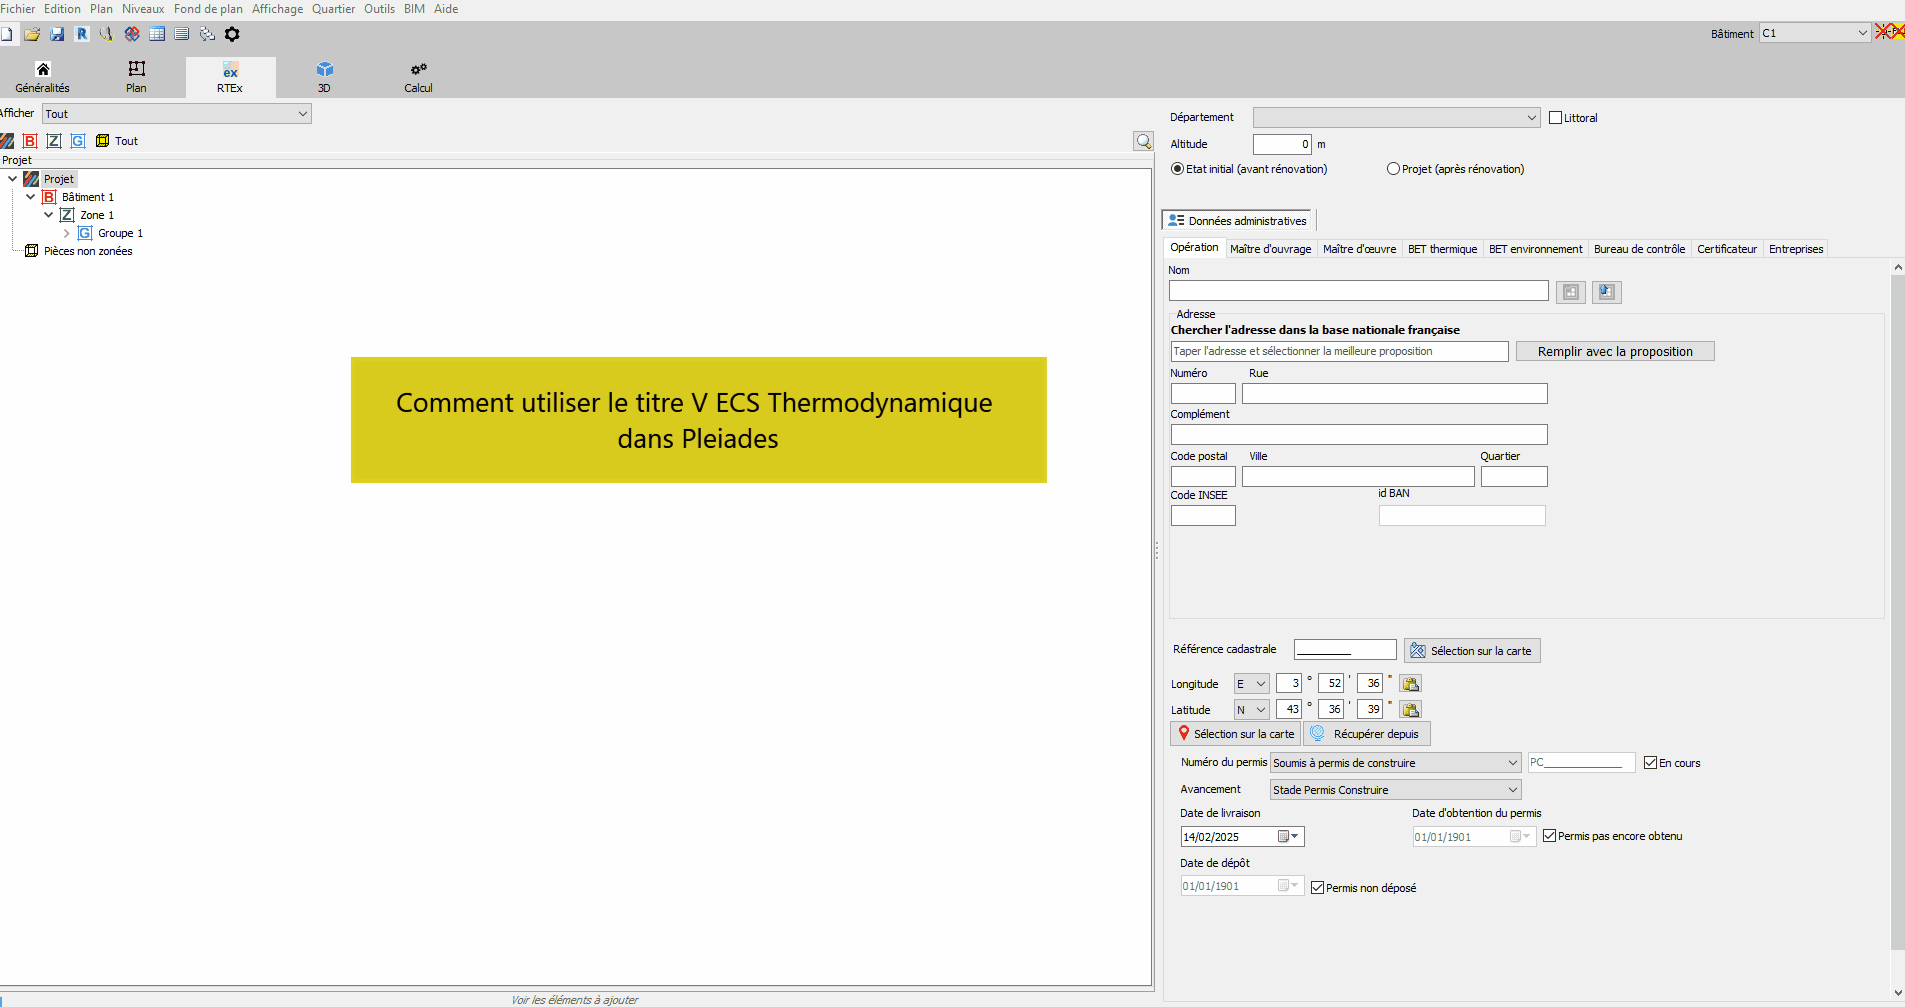Open settings with the gear icon

click(232, 34)
